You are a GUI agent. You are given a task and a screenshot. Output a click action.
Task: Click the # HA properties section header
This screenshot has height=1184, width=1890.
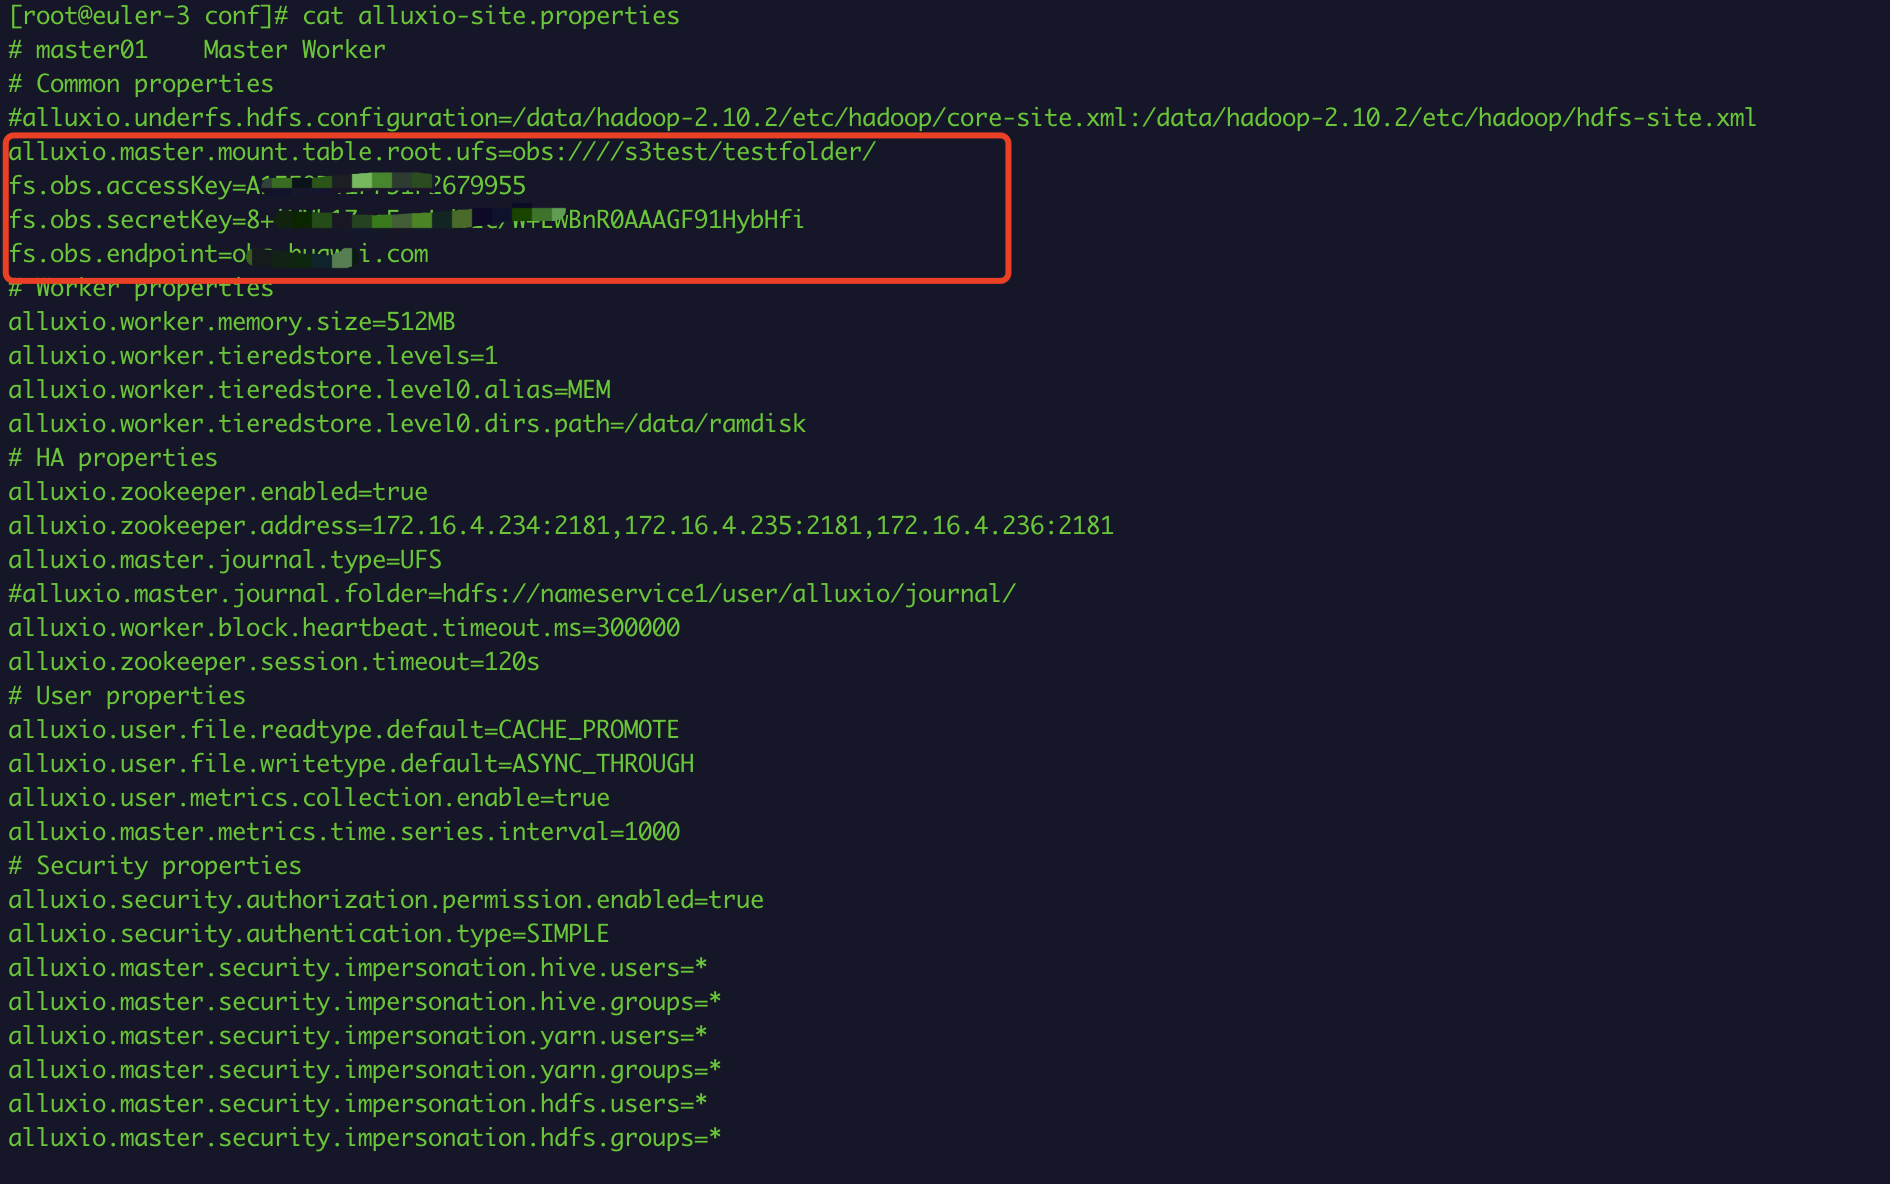113,457
